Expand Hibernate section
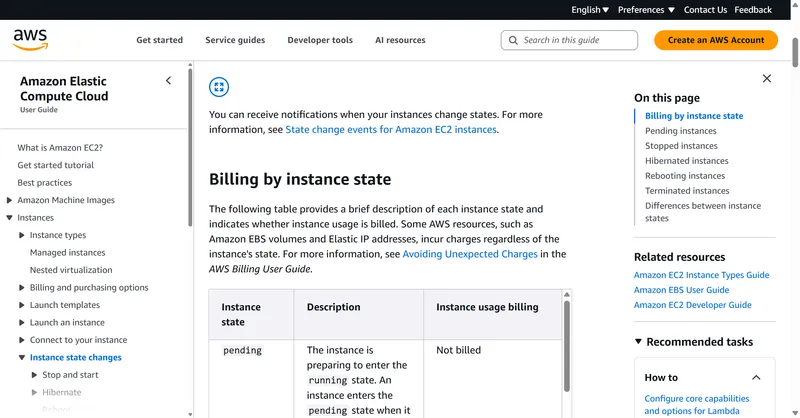Screen dimensions: 800x418 34,392
